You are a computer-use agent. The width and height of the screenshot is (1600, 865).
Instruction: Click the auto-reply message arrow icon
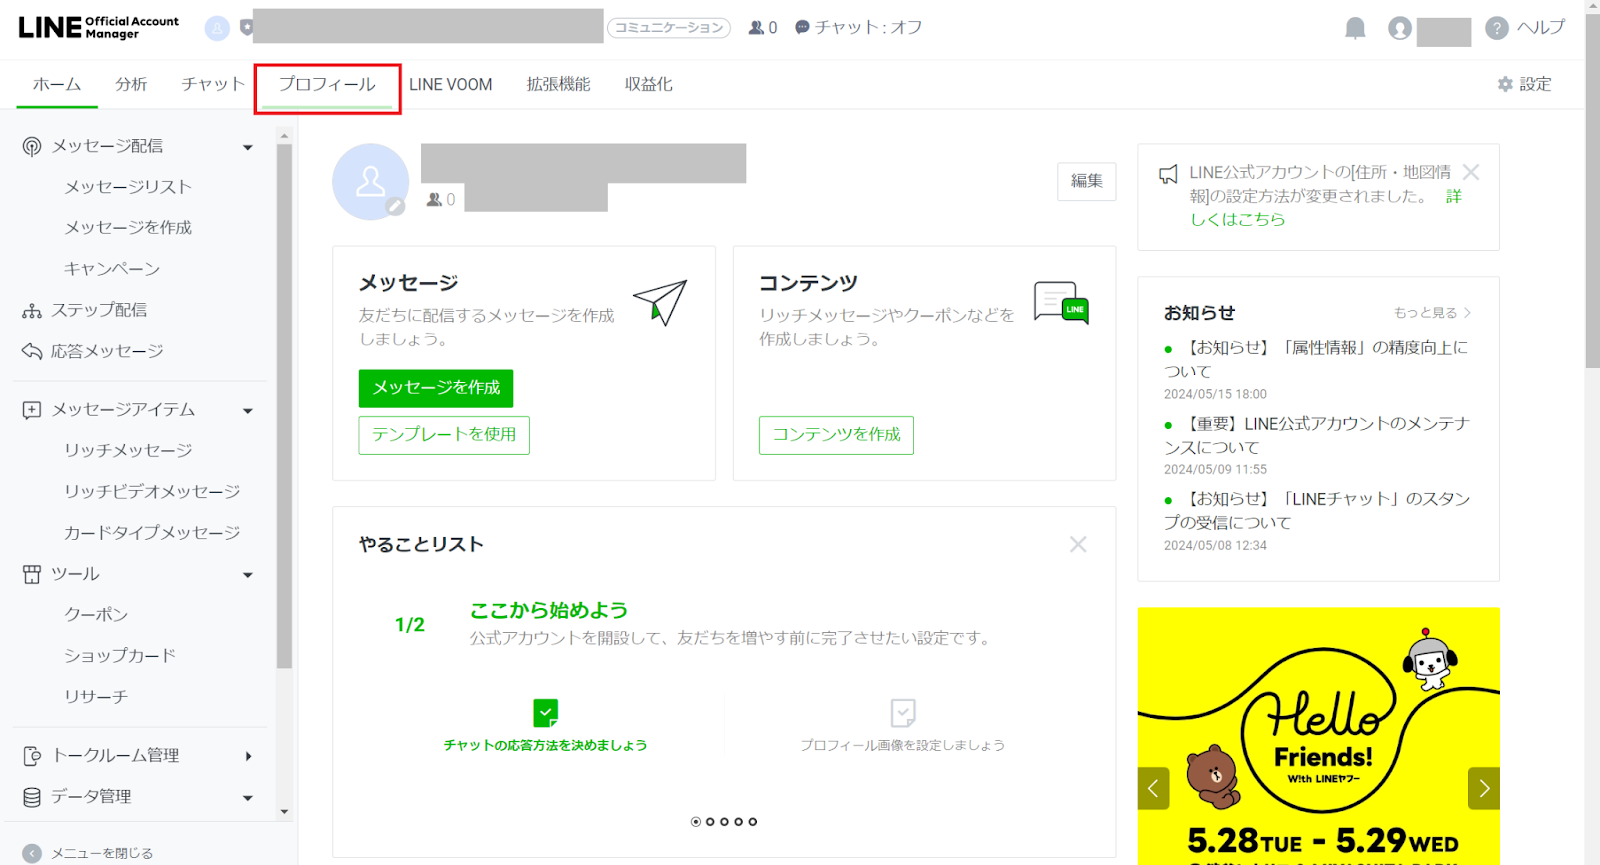(32, 351)
